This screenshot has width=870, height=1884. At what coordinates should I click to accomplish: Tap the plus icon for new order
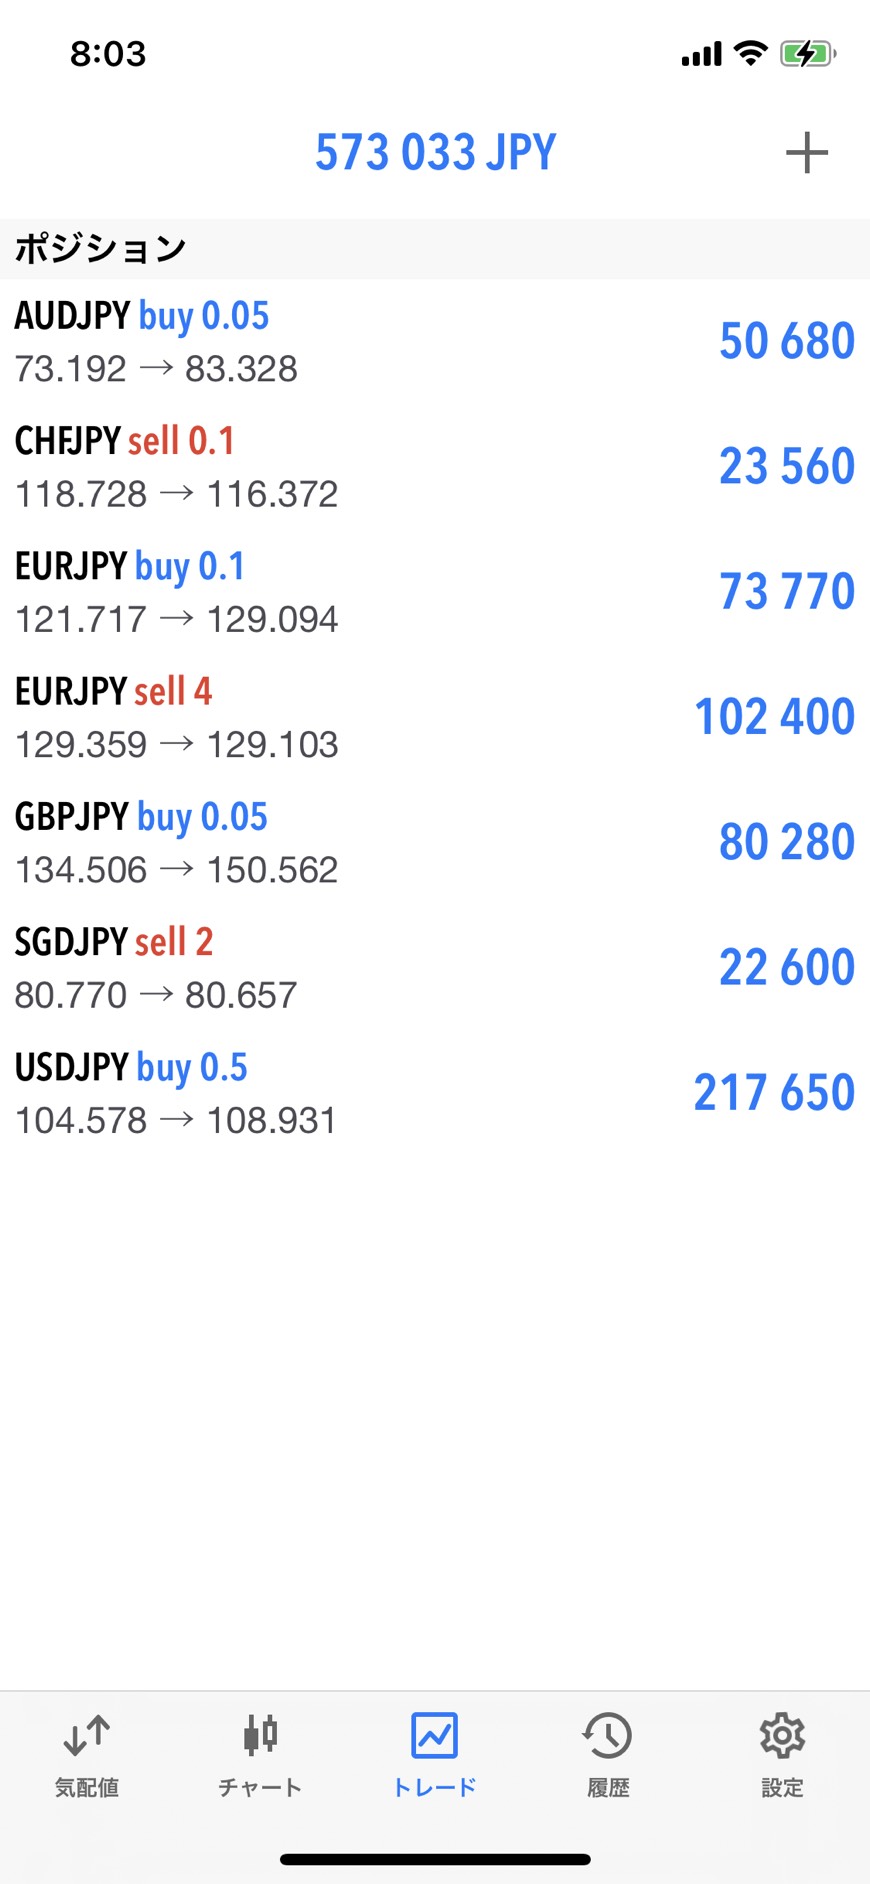point(806,153)
